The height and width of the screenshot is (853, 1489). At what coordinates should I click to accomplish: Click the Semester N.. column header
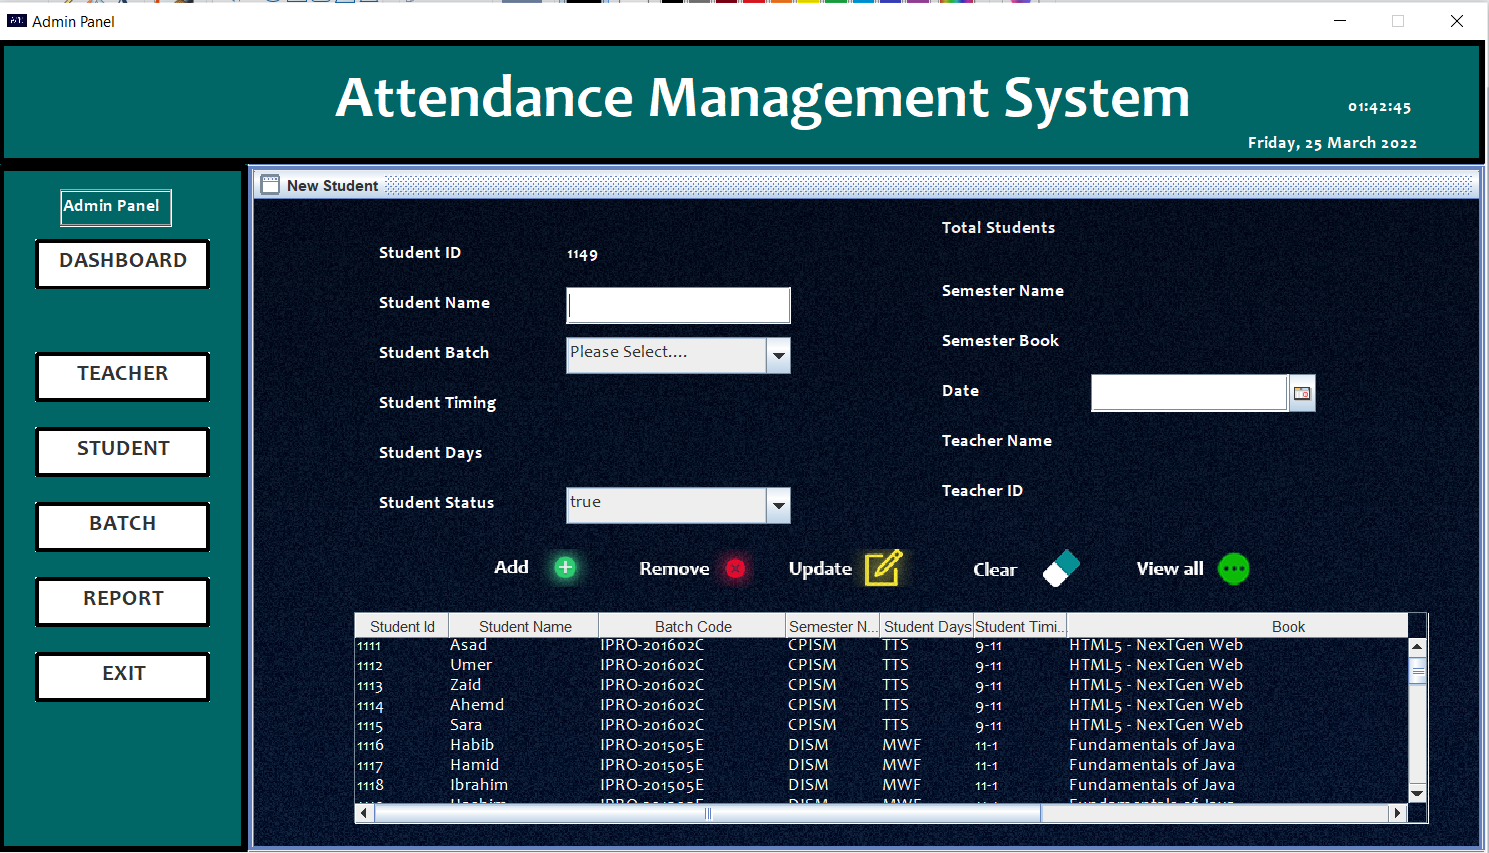[834, 626]
